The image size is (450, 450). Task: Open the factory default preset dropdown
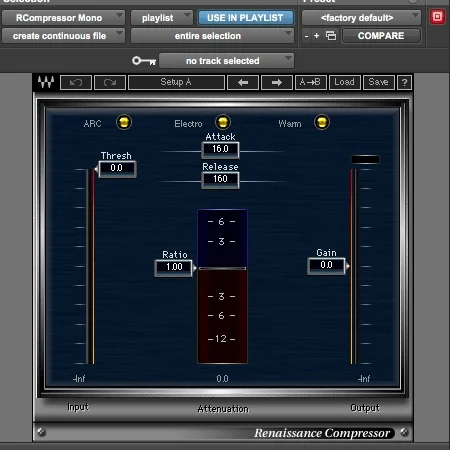click(361, 18)
